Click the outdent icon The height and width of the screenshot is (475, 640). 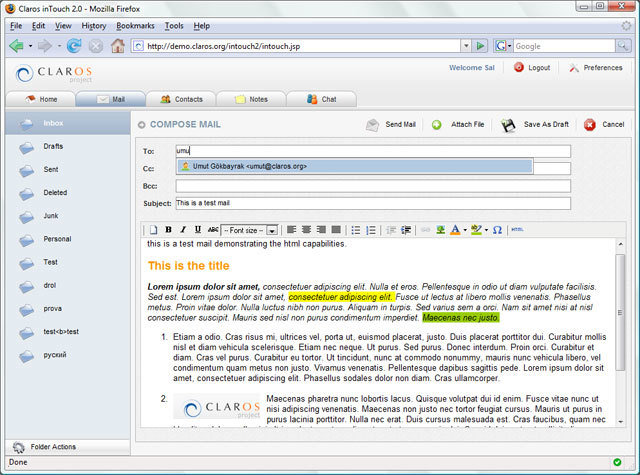click(391, 230)
